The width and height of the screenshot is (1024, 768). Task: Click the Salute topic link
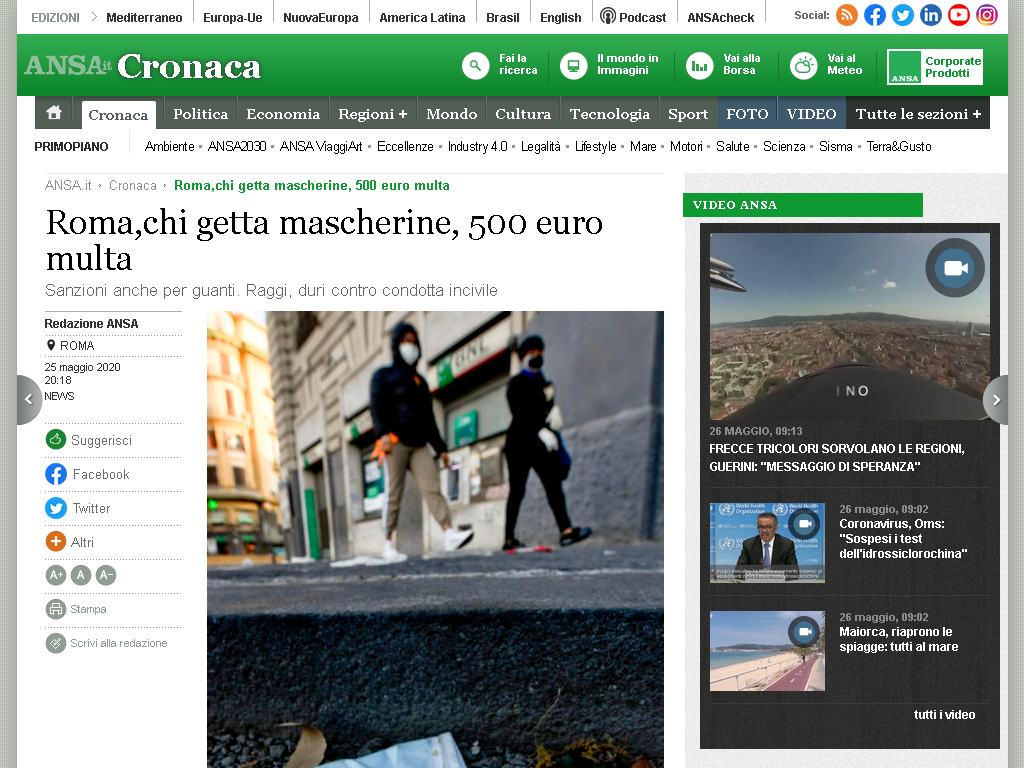pyautogui.click(x=733, y=146)
